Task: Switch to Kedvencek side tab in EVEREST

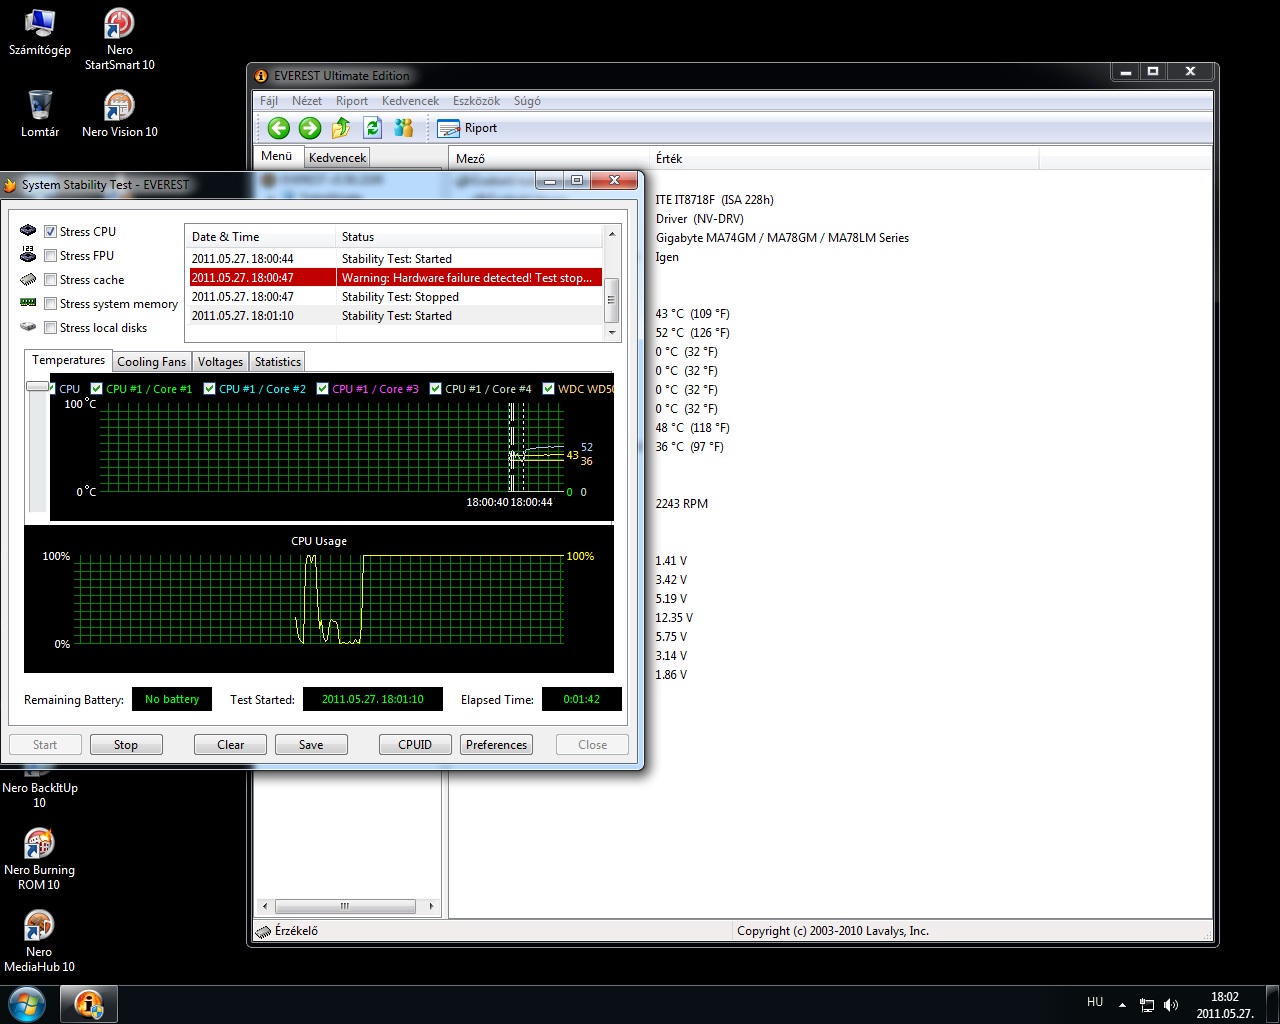Action: (x=337, y=158)
